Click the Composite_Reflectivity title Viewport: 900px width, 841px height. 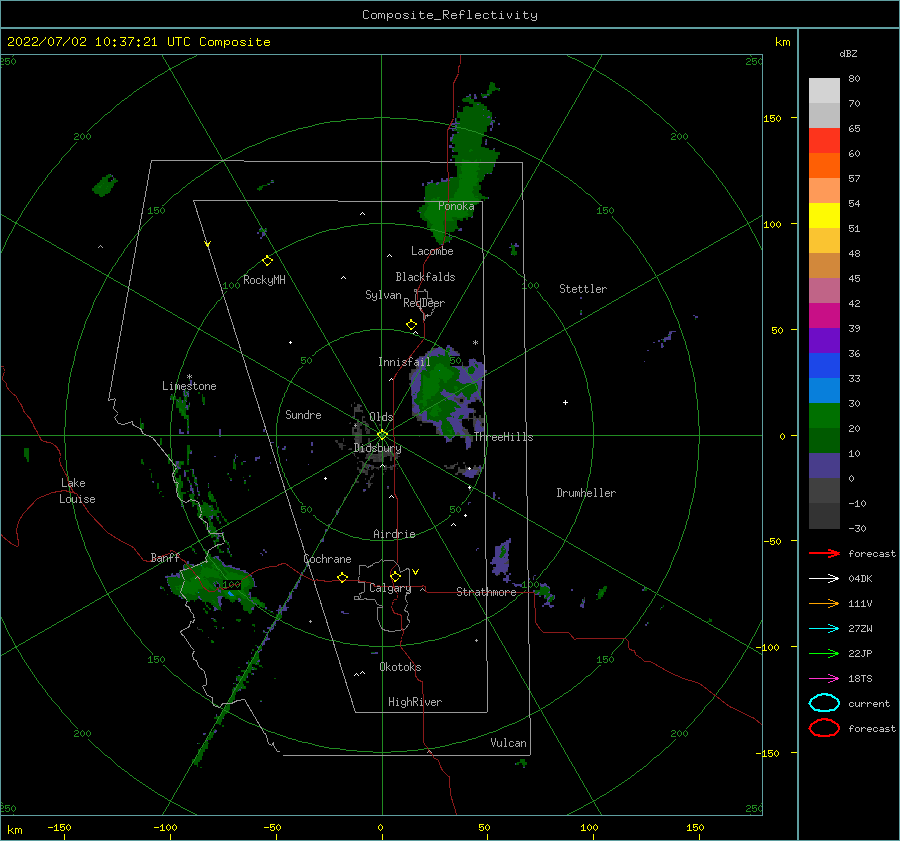[450, 15]
